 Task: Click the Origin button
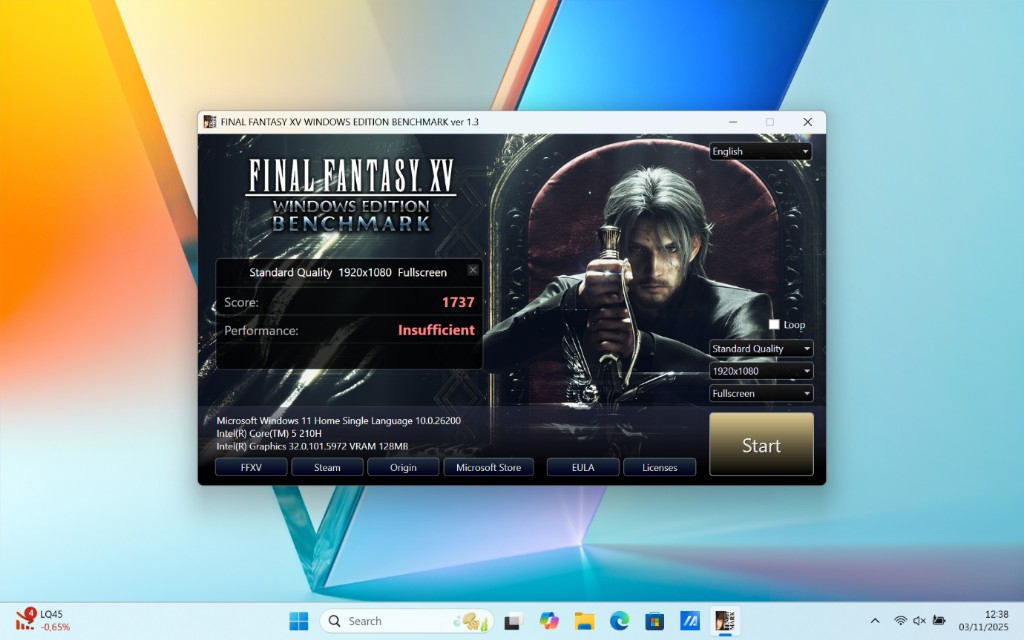click(x=403, y=467)
